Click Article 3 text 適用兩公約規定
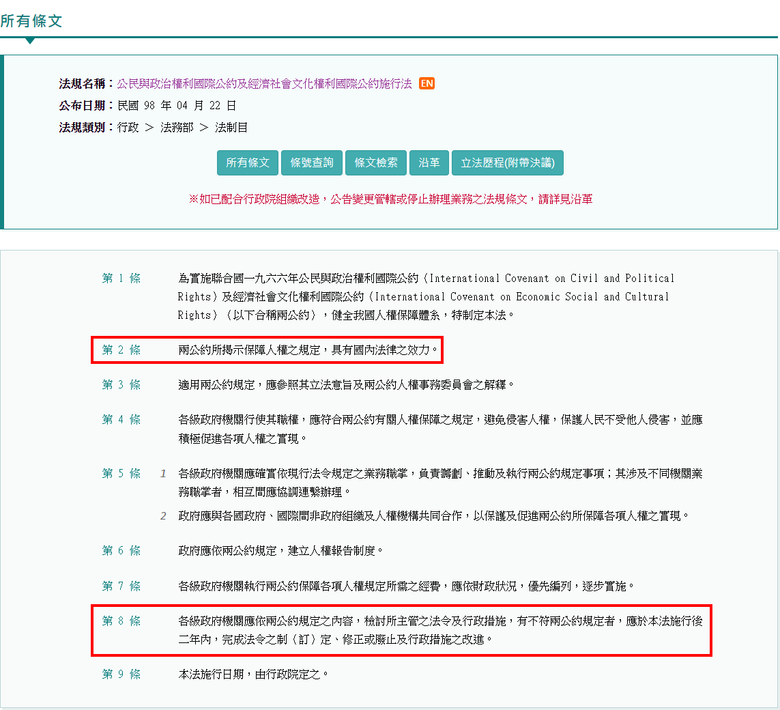This screenshot has height=710, width=780. pos(216,385)
